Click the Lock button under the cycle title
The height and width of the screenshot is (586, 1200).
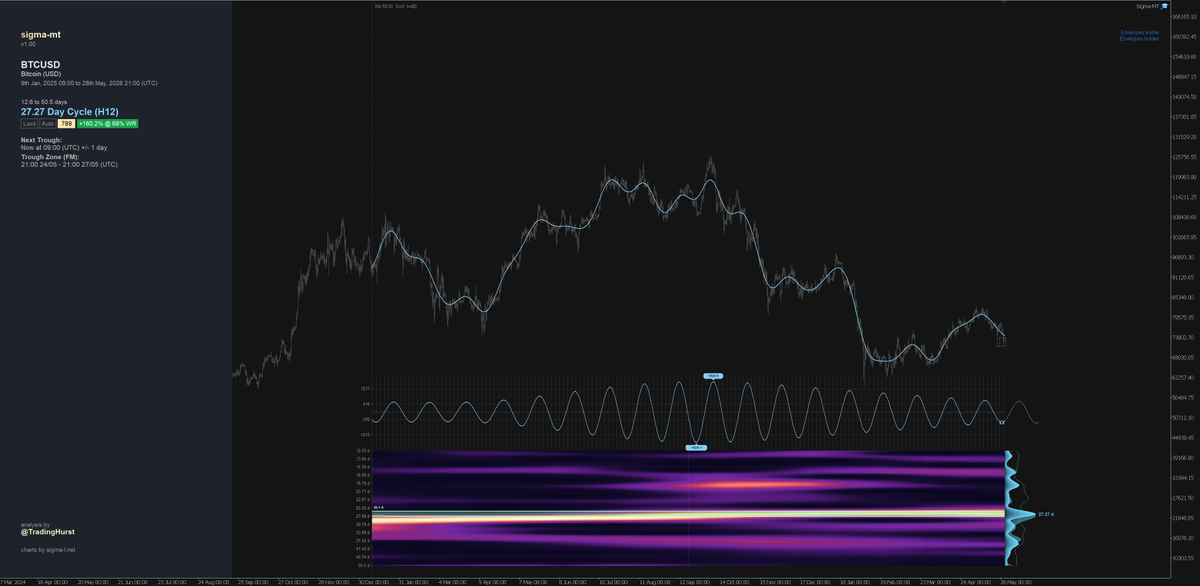pyautogui.click(x=29, y=123)
